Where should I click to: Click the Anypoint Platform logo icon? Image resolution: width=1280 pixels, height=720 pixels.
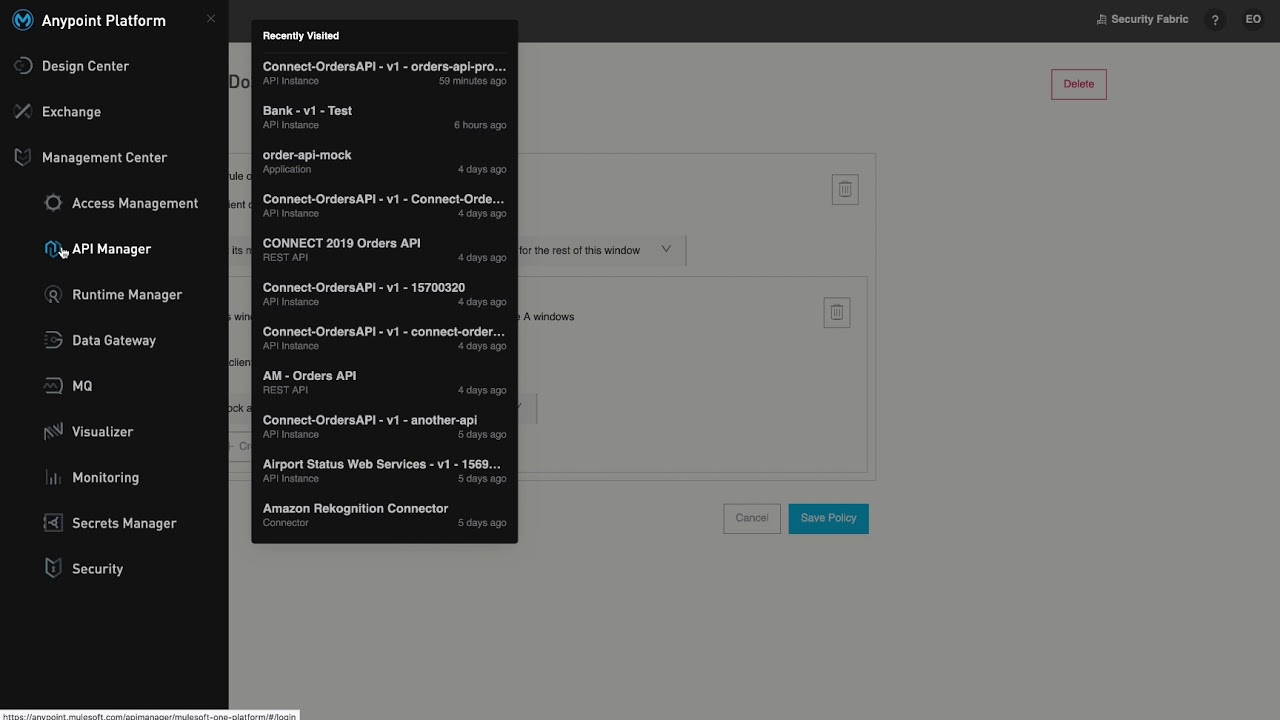tap(22, 21)
